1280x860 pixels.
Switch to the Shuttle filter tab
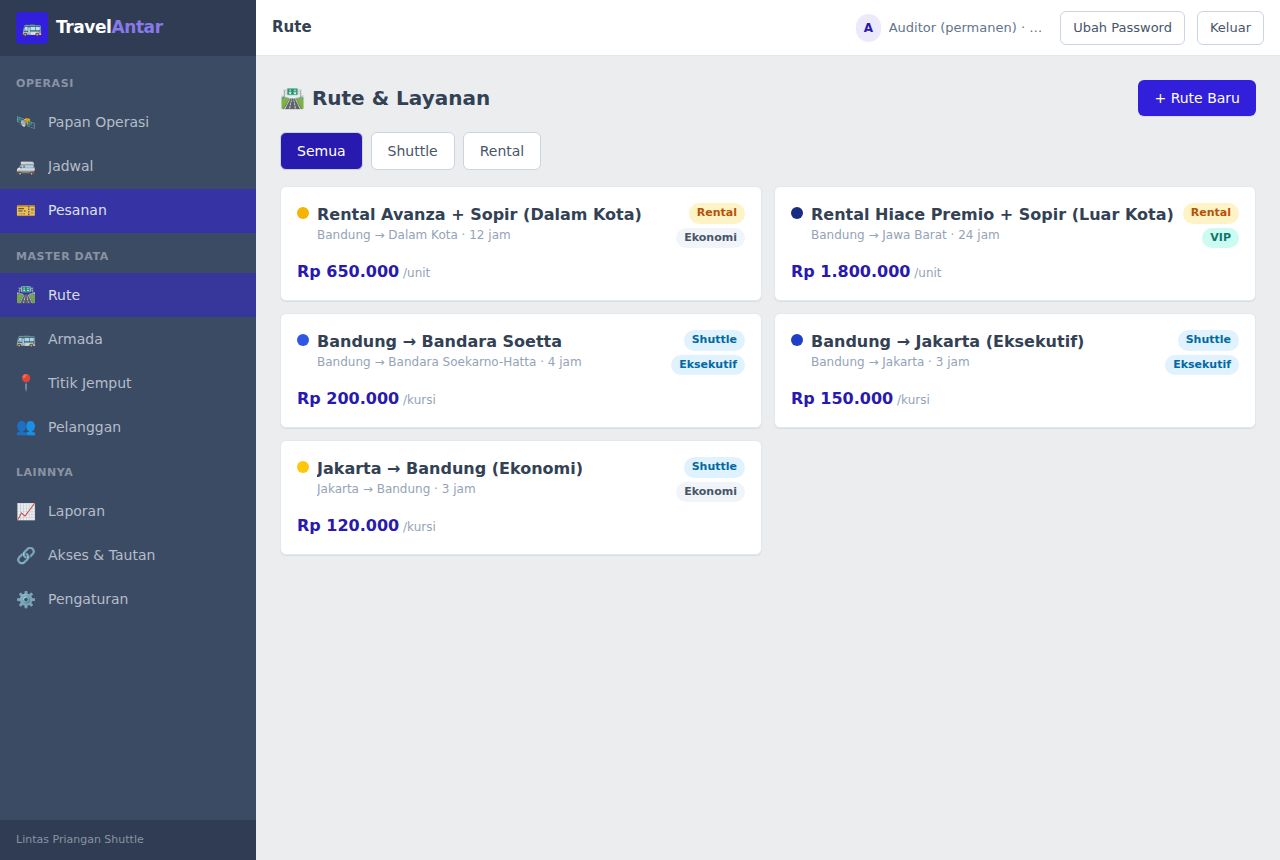(x=413, y=151)
